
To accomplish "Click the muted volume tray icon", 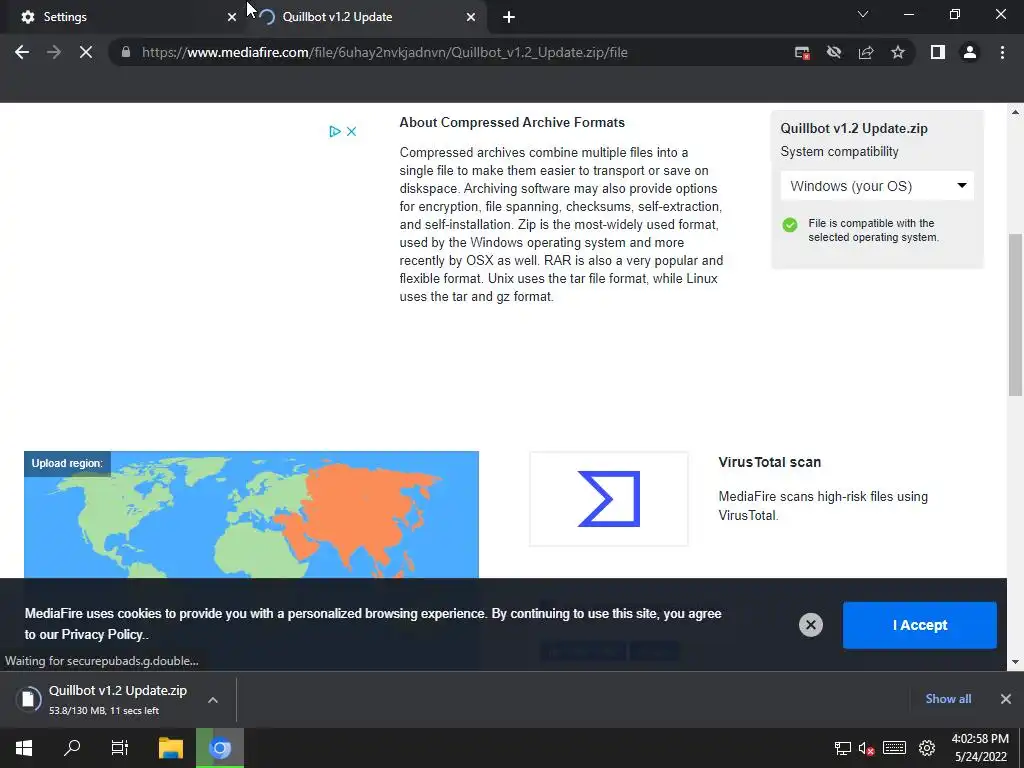I will click(x=866, y=748).
